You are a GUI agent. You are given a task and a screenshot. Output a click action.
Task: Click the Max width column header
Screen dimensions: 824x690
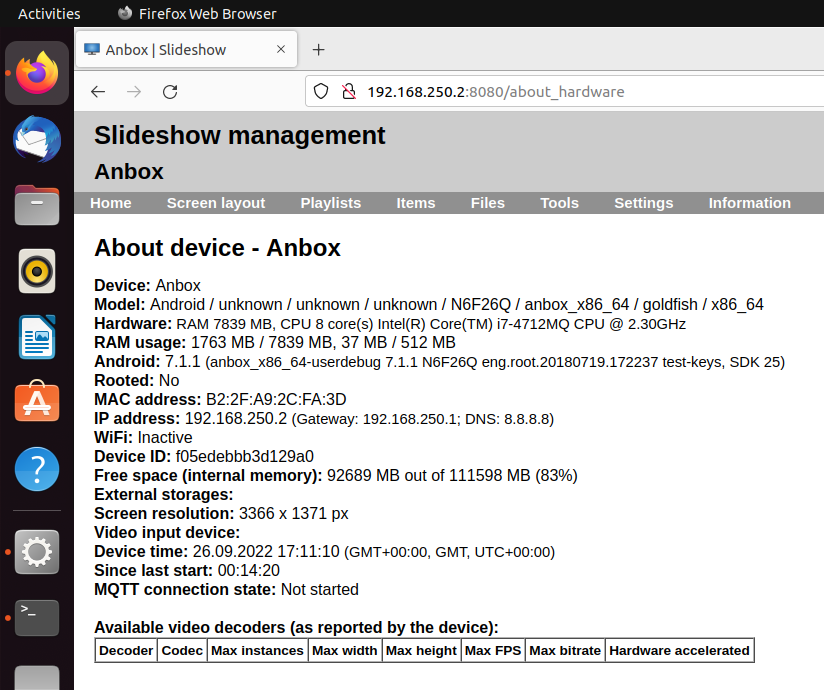coord(345,651)
